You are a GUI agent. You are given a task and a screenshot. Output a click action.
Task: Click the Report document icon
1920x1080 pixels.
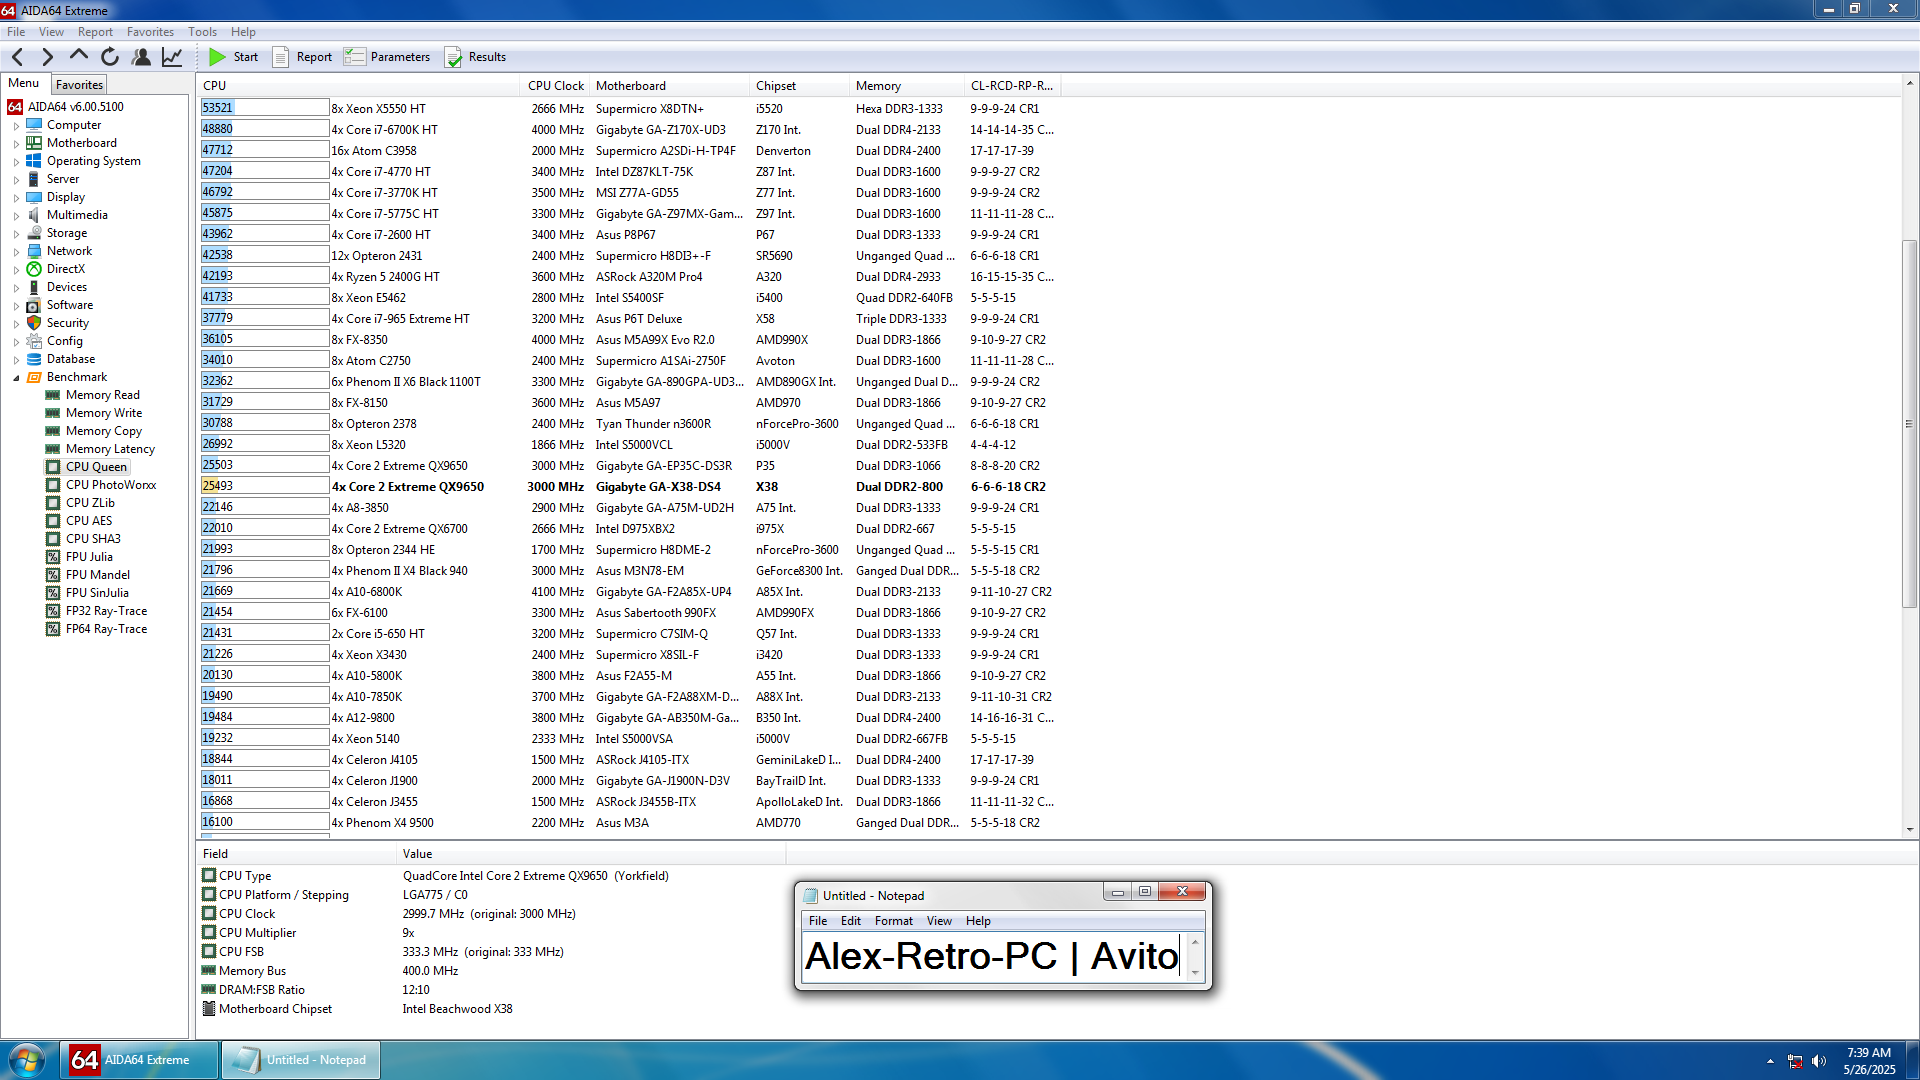point(281,57)
